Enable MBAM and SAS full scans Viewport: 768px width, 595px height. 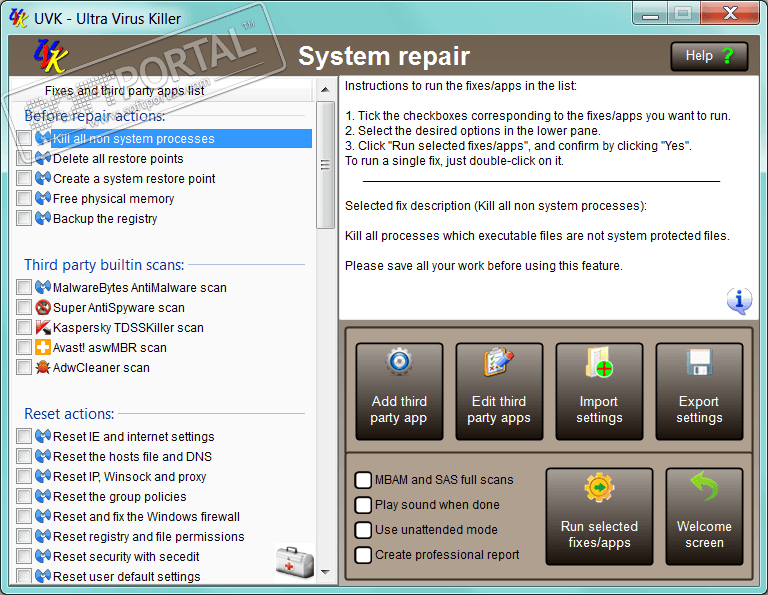[363, 480]
